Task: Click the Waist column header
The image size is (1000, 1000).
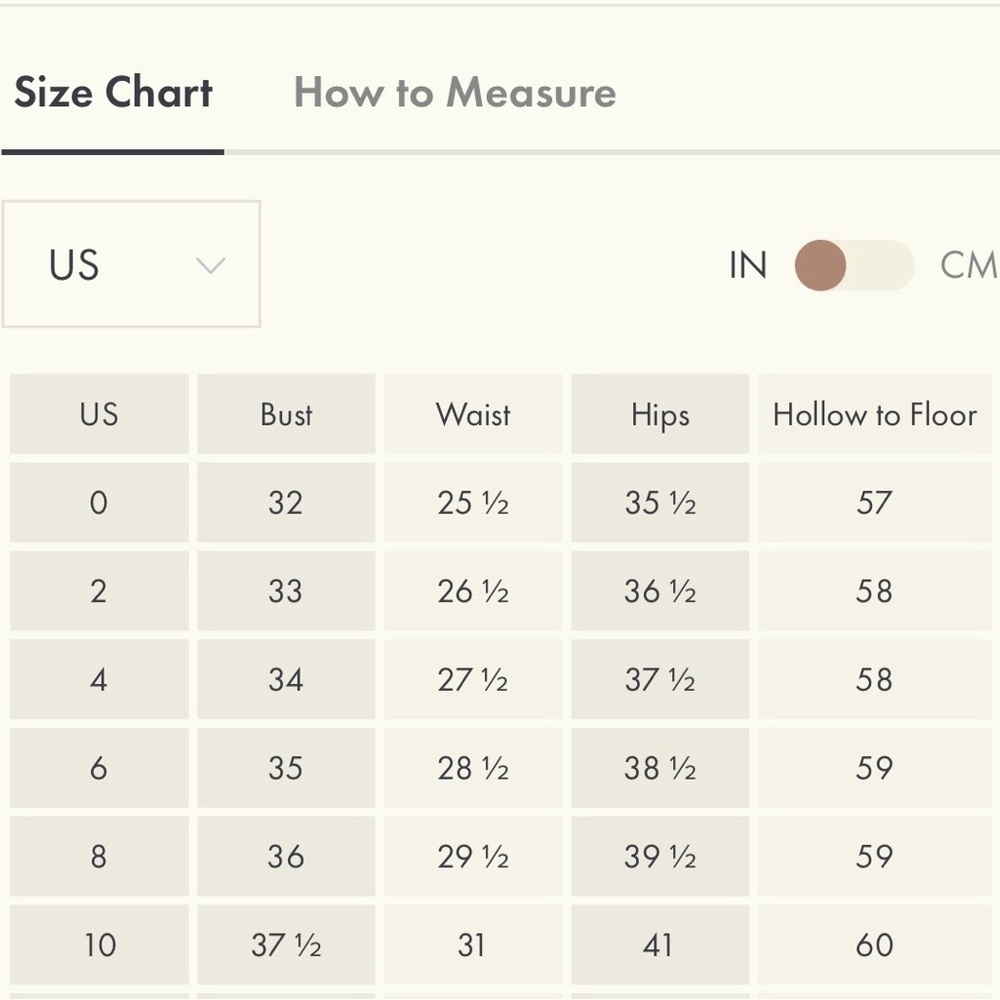Action: (x=473, y=414)
